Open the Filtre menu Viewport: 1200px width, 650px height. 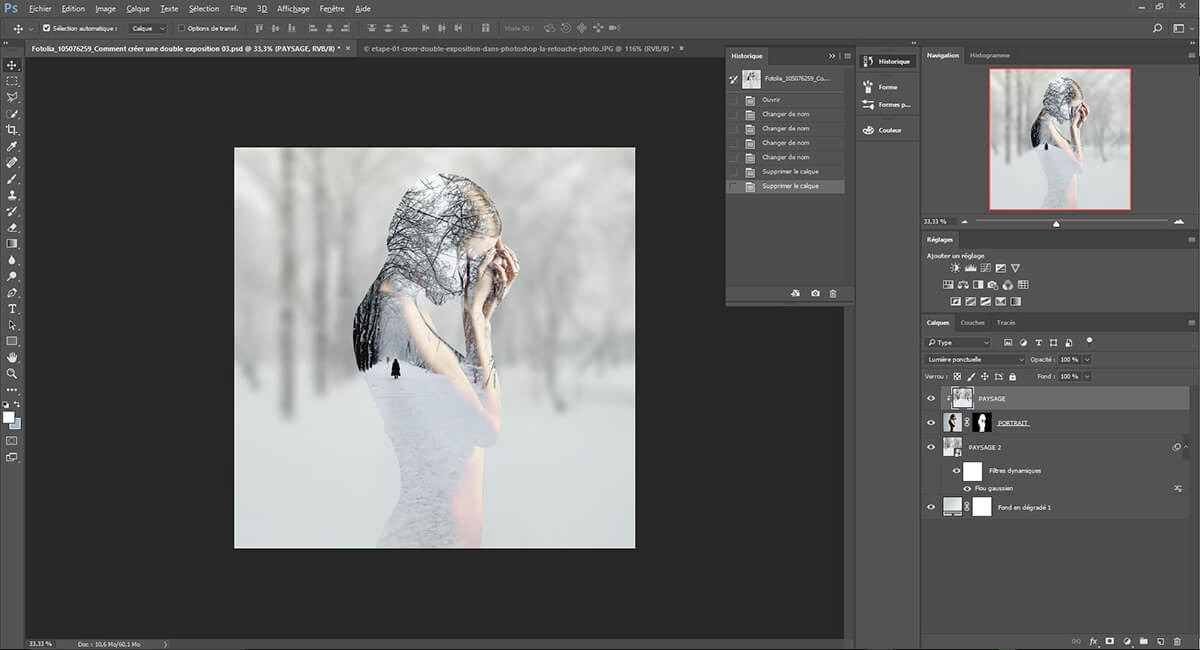point(238,8)
